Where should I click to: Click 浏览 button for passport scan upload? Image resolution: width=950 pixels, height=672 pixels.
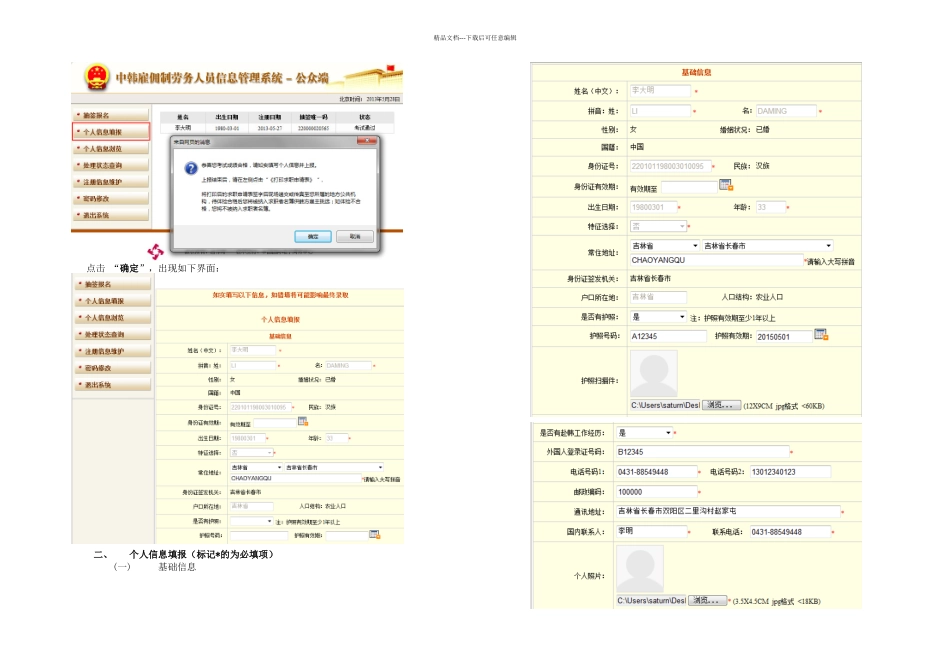coord(721,405)
